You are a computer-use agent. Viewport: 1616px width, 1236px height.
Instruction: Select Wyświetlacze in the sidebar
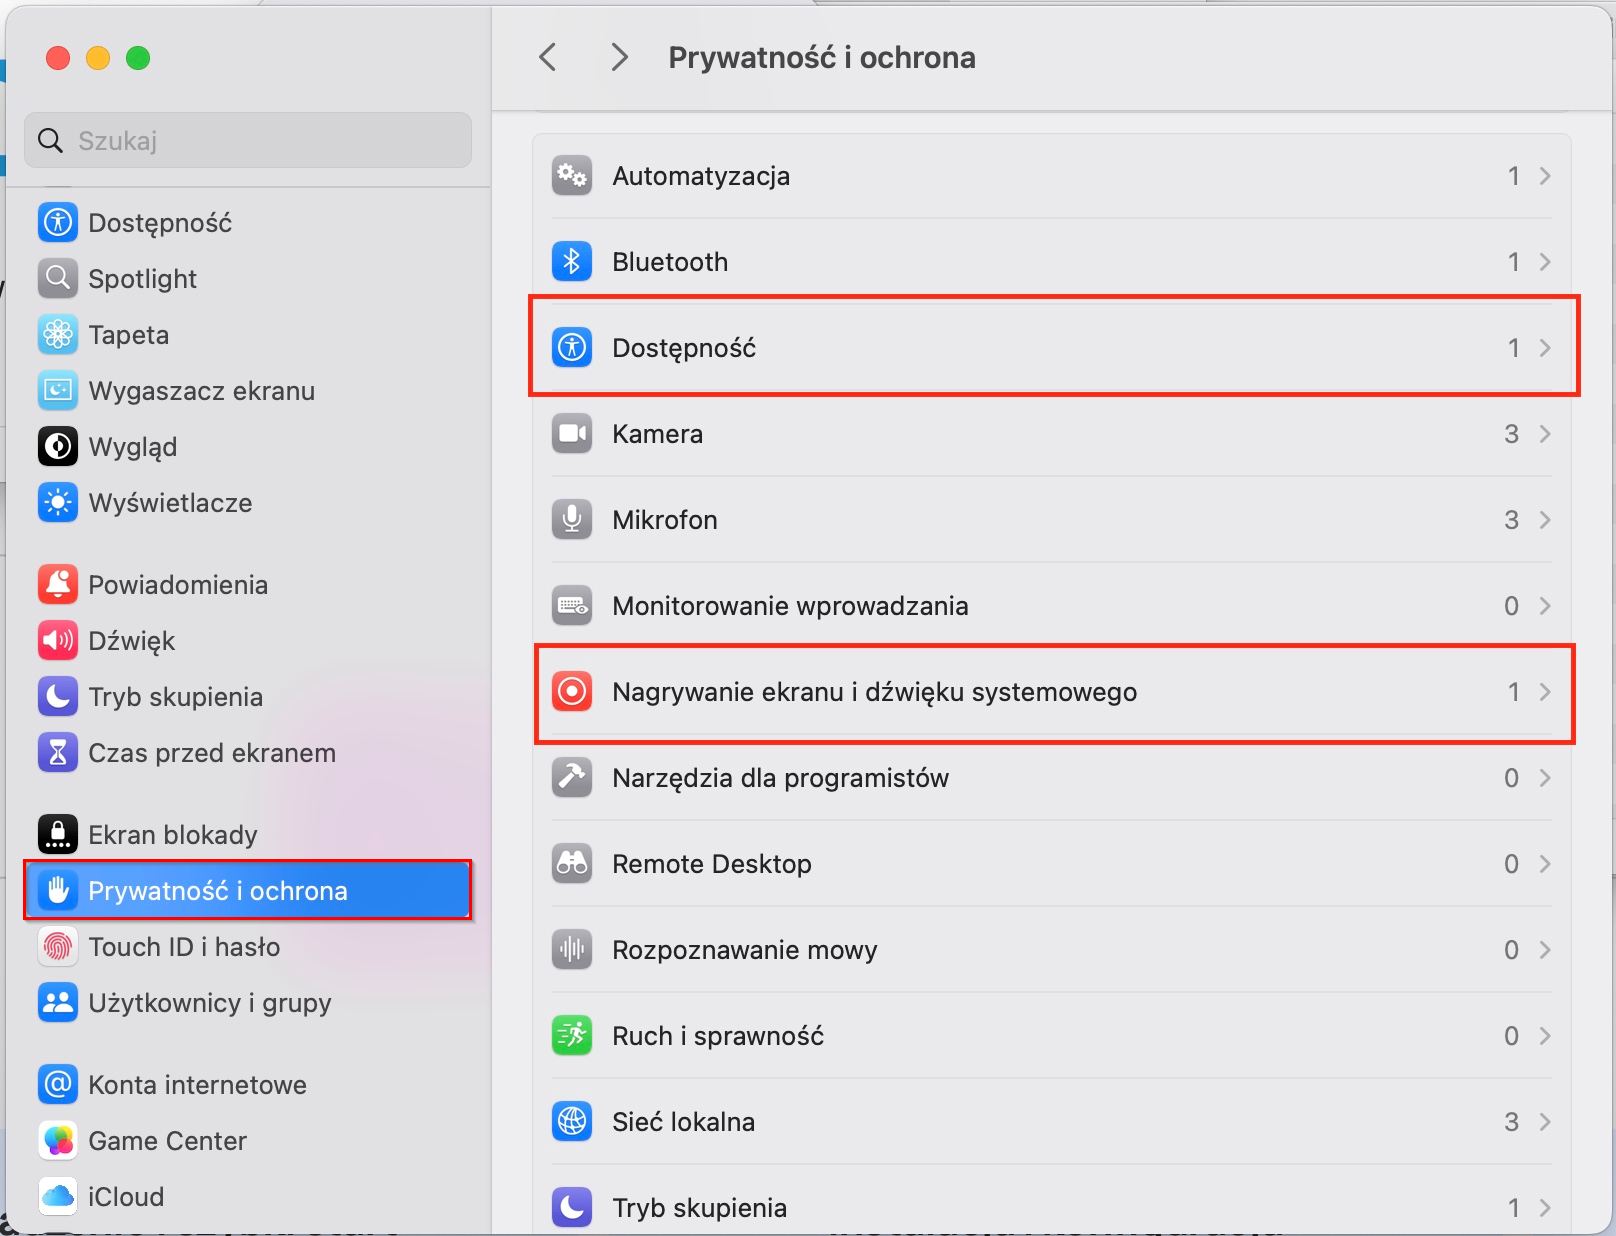tap(169, 503)
